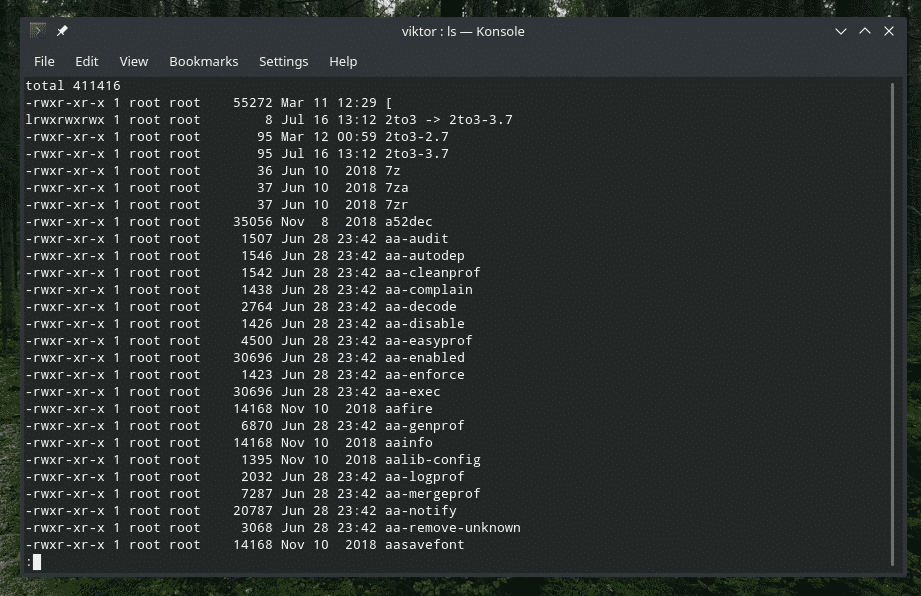Click the '2to3 -> 2to3-3.7' symlink entry

pos(448,120)
